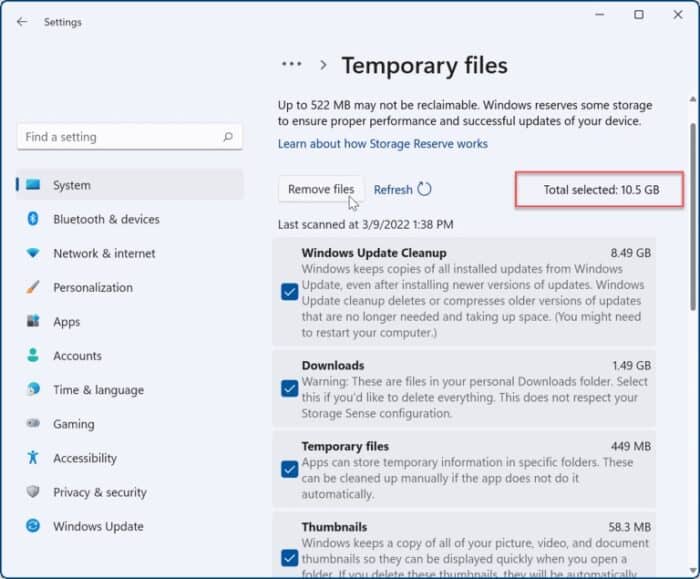Click into the Find a setting box

[x=120, y=137]
